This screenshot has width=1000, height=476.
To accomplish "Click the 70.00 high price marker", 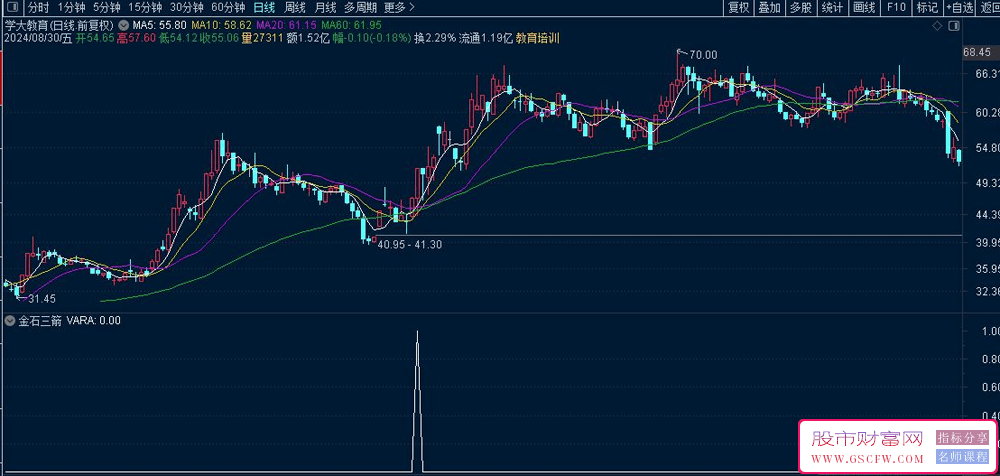I will [x=703, y=56].
